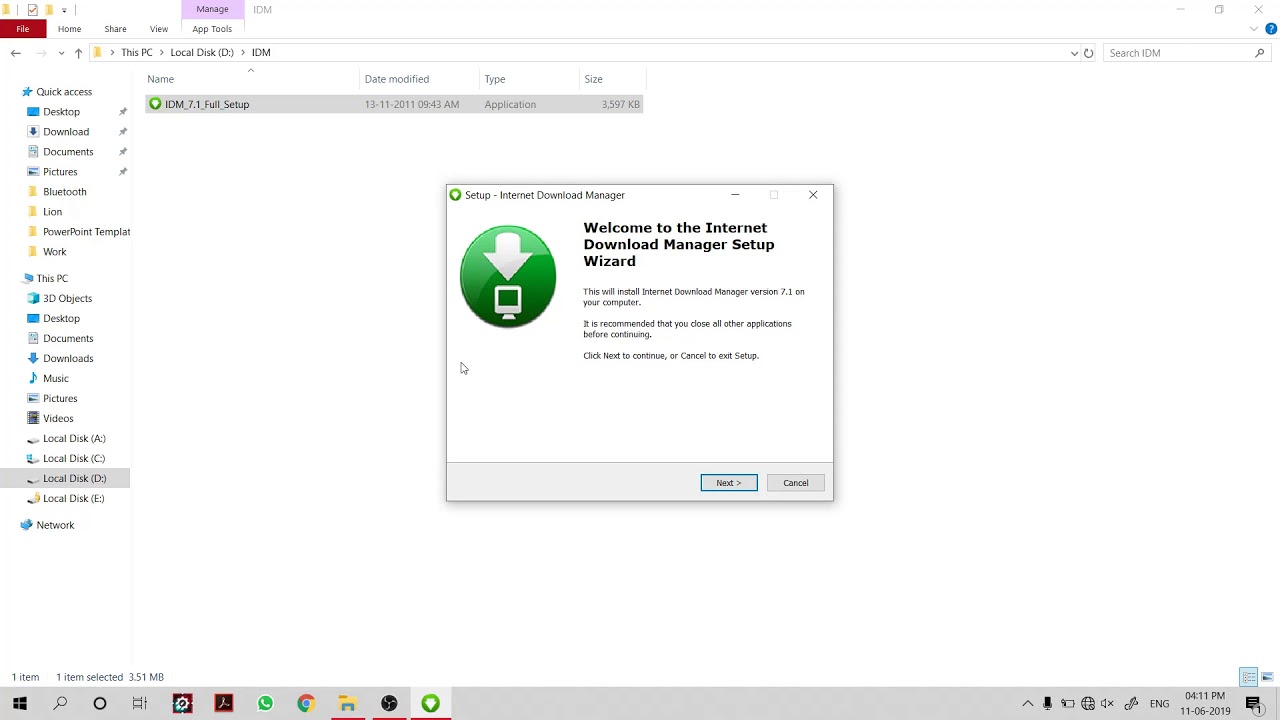Switch to the Share ribbon tab

point(115,29)
